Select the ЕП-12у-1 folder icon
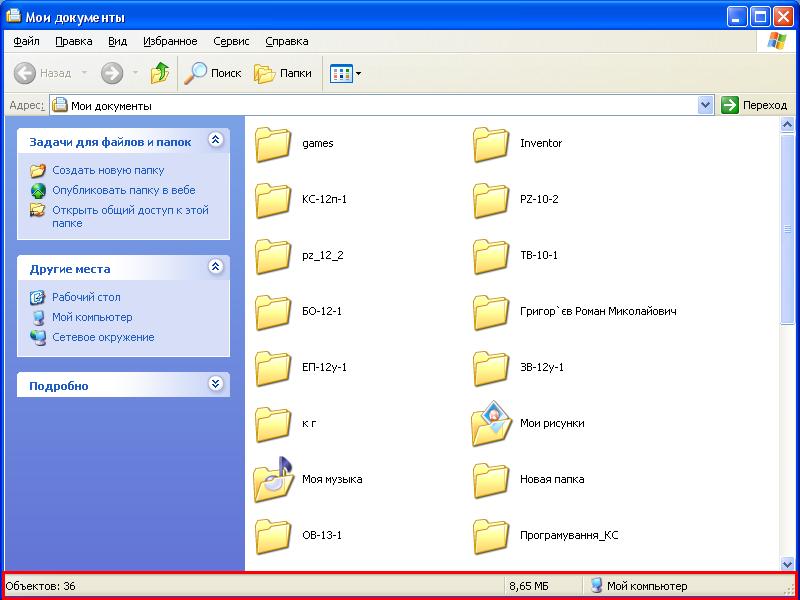Viewport: 800px width, 600px height. 273,368
